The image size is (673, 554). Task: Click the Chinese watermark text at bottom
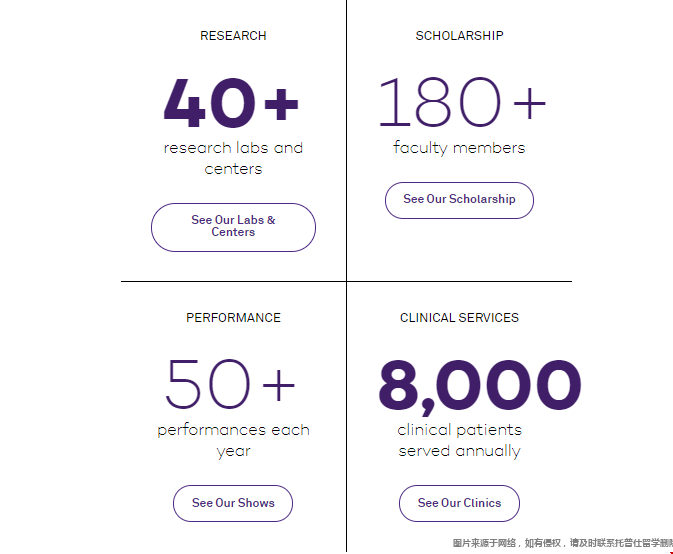point(562,543)
